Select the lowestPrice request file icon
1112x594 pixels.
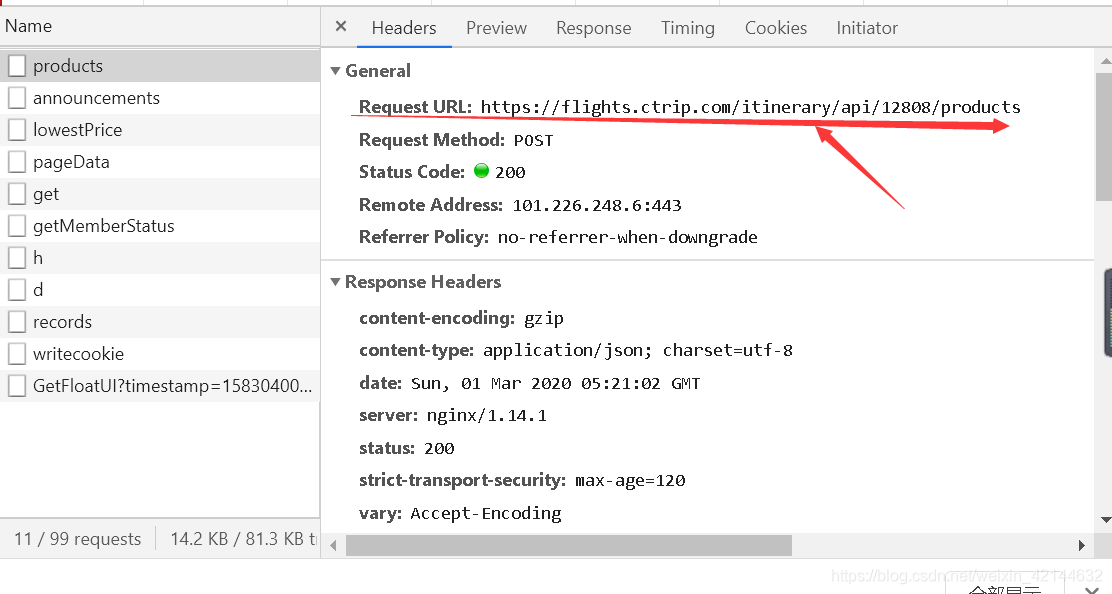[17, 130]
